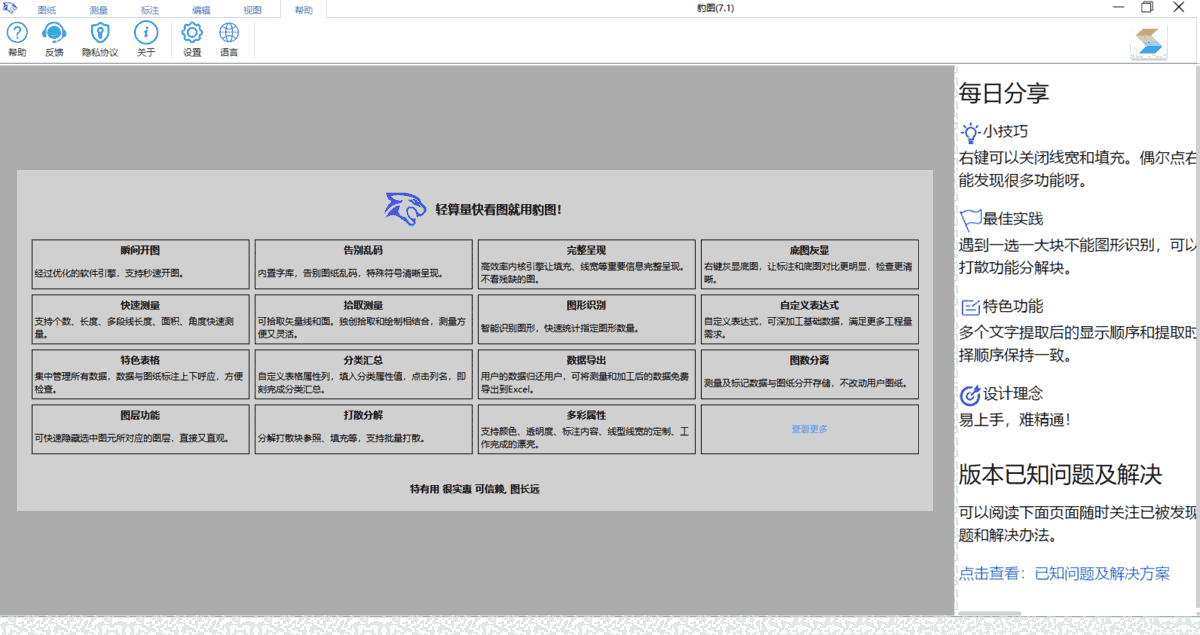
Task: Switch to the 视图 (View) ribbon tab
Action: 251,8
